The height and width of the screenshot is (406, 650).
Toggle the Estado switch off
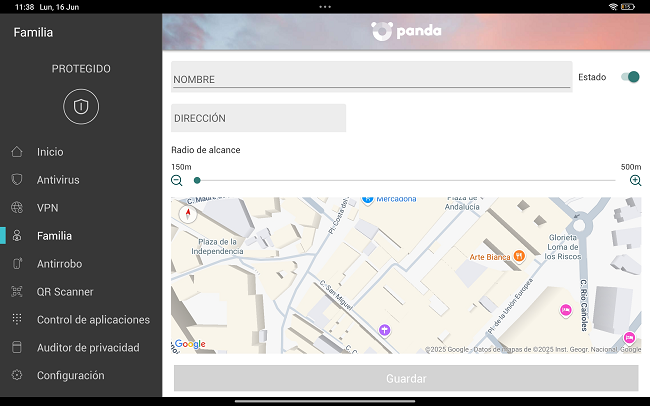(x=630, y=77)
